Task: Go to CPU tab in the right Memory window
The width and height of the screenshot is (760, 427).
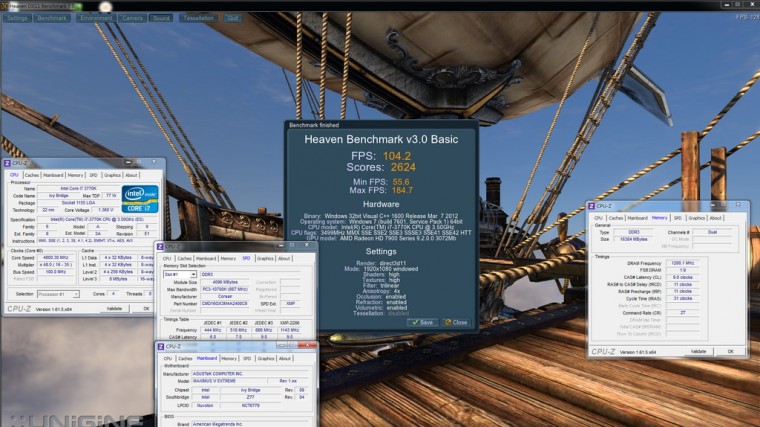Action: [599, 218]
